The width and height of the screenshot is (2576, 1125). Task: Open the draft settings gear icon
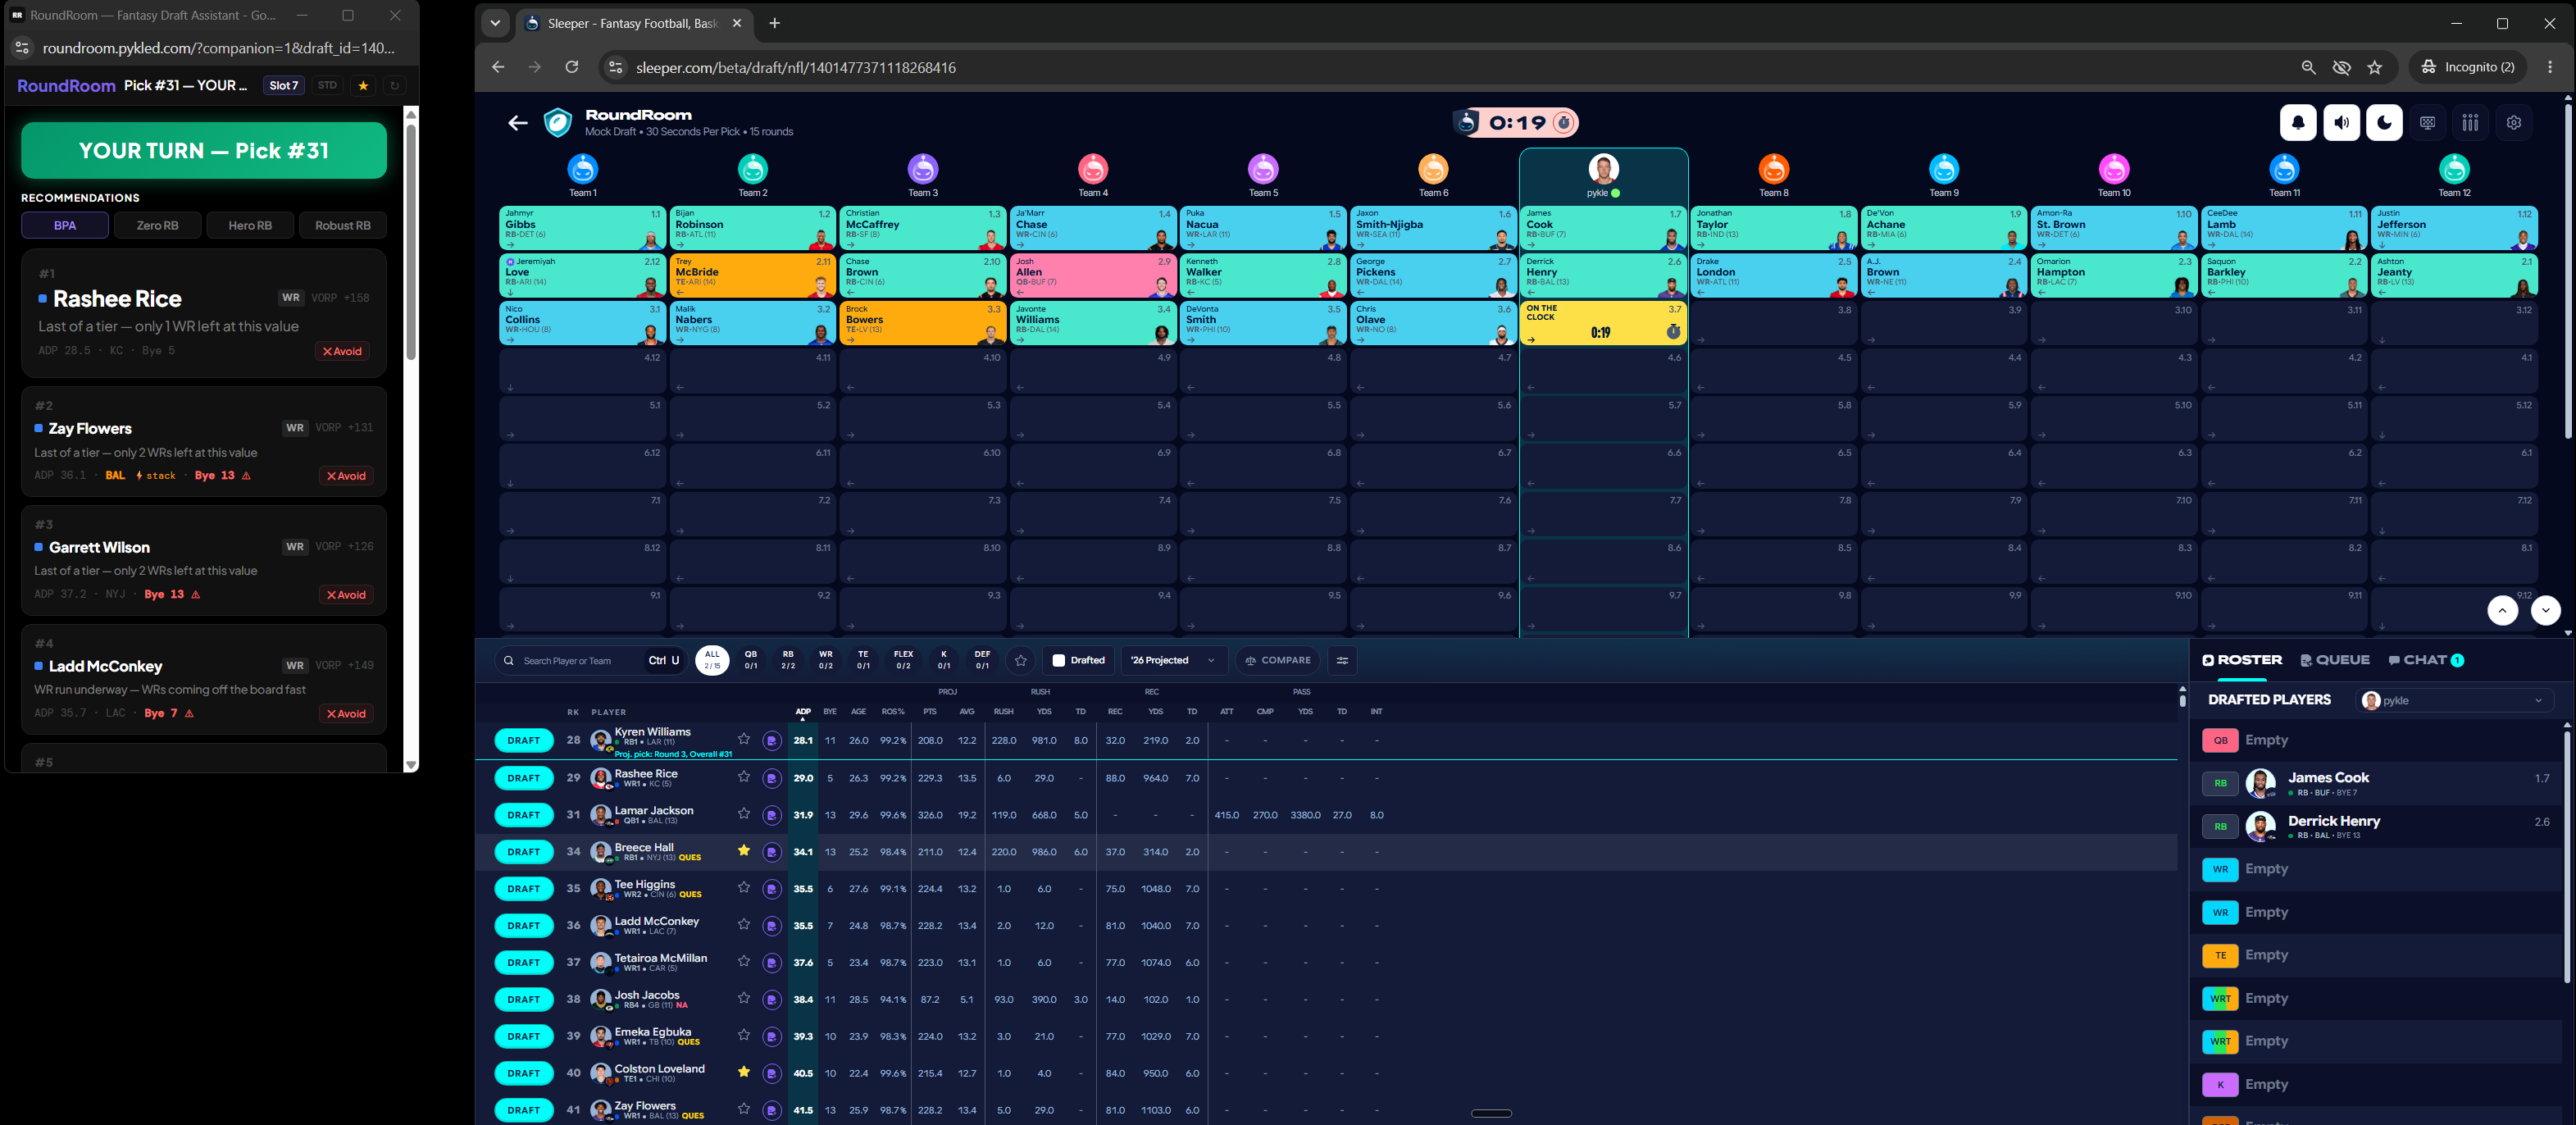(2513, 122)
